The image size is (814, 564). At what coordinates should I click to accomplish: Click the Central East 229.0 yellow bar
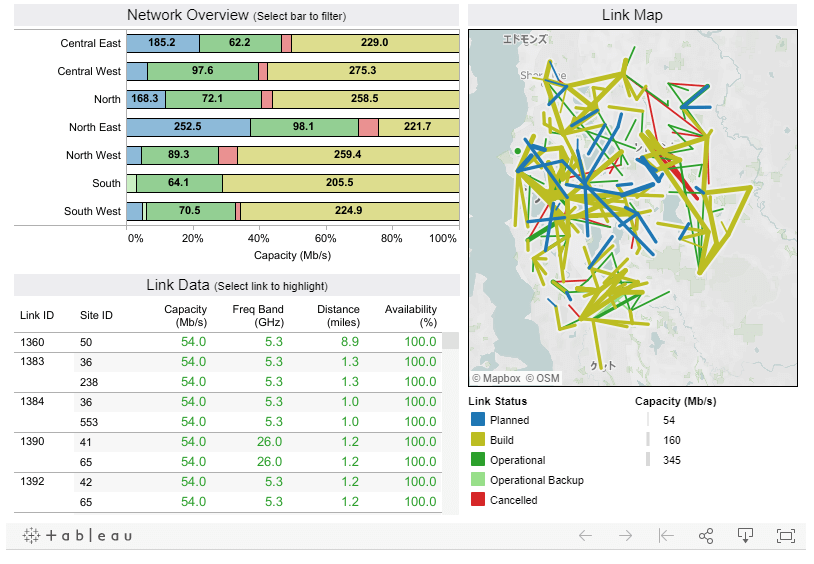coord(375,43)
